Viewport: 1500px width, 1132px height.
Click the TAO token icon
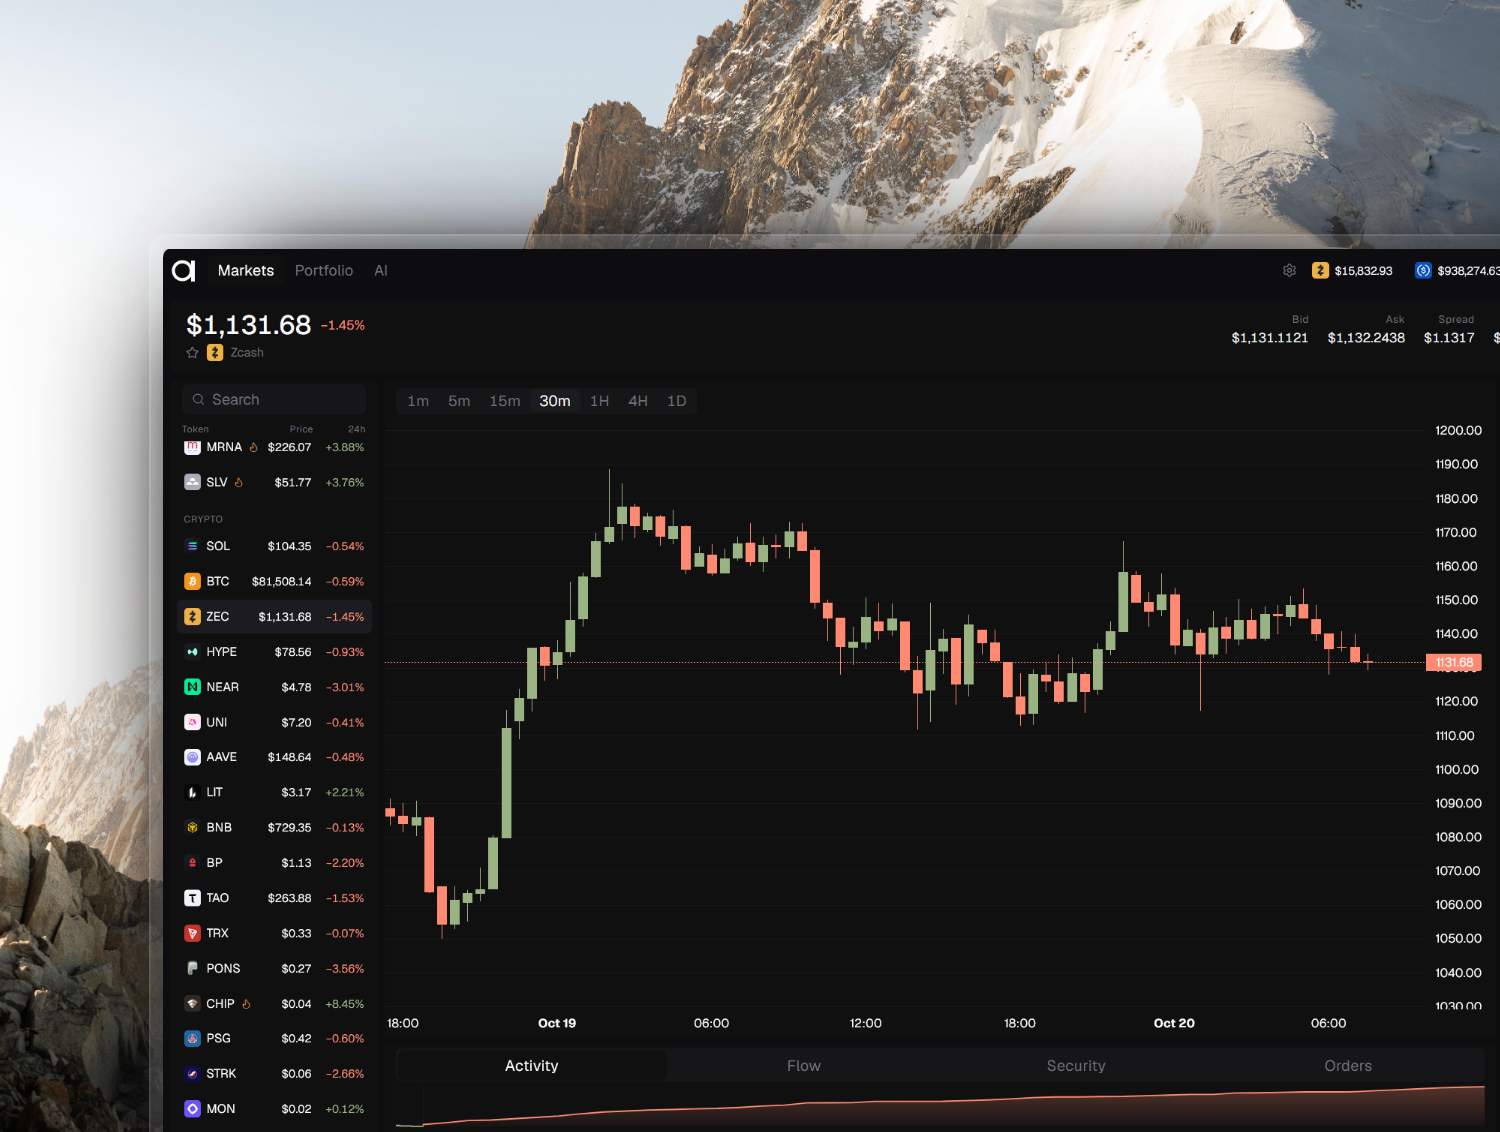click(192, 898)
